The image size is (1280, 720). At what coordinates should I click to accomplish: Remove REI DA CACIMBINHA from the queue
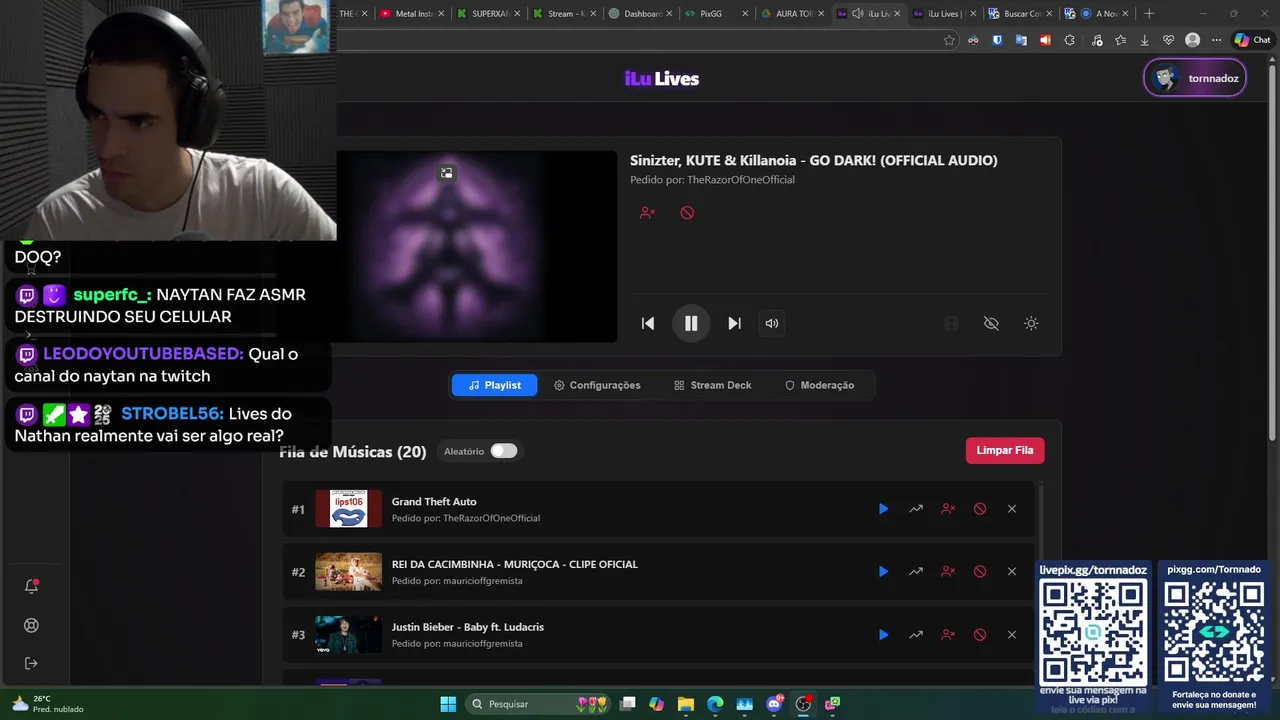click(x=1011, y=571)
